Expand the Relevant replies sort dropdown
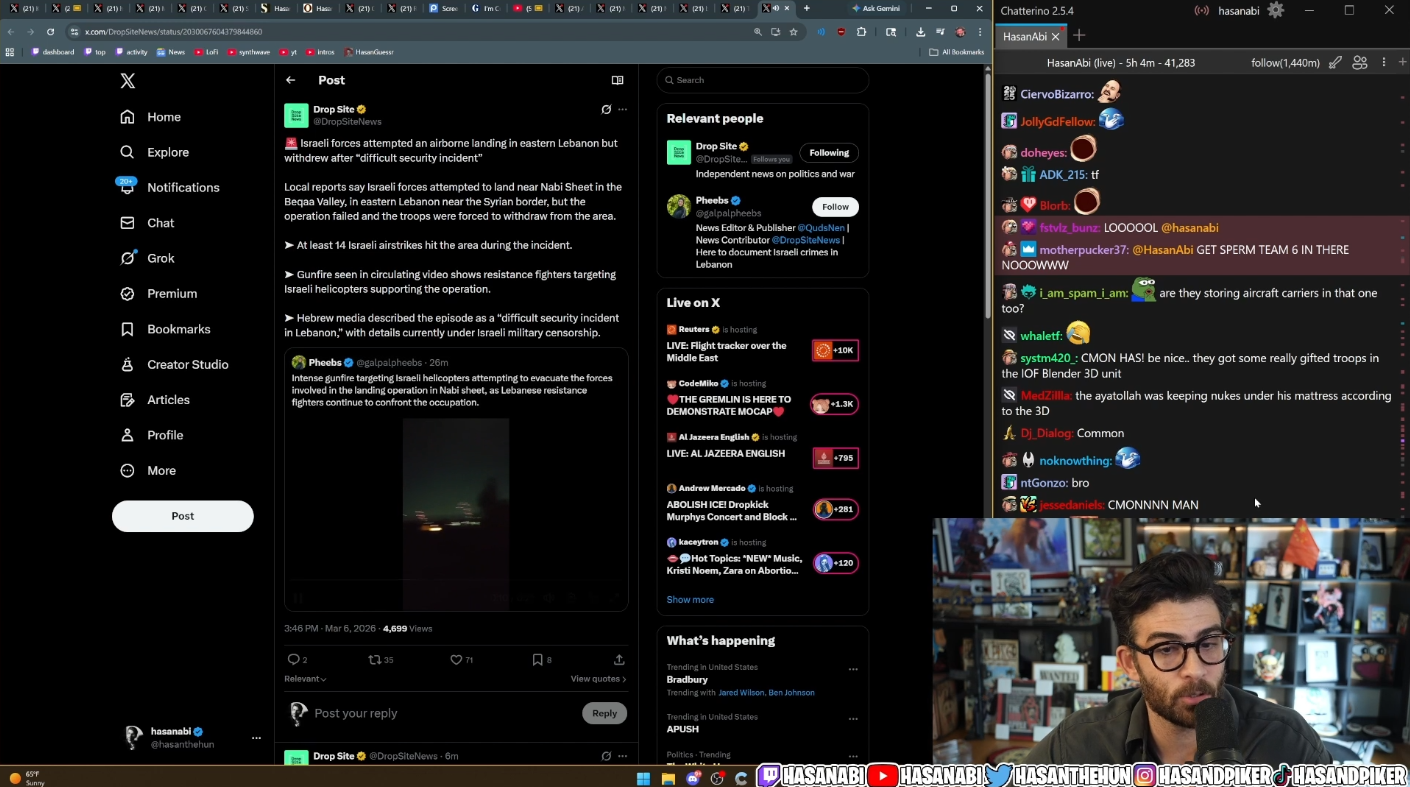The width and height of the screenshot is (1410, 787). pos(305,679)
